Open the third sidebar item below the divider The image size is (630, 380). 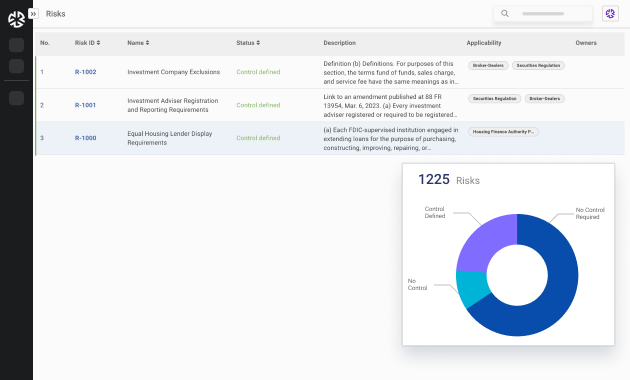click(x=16, y=98)
